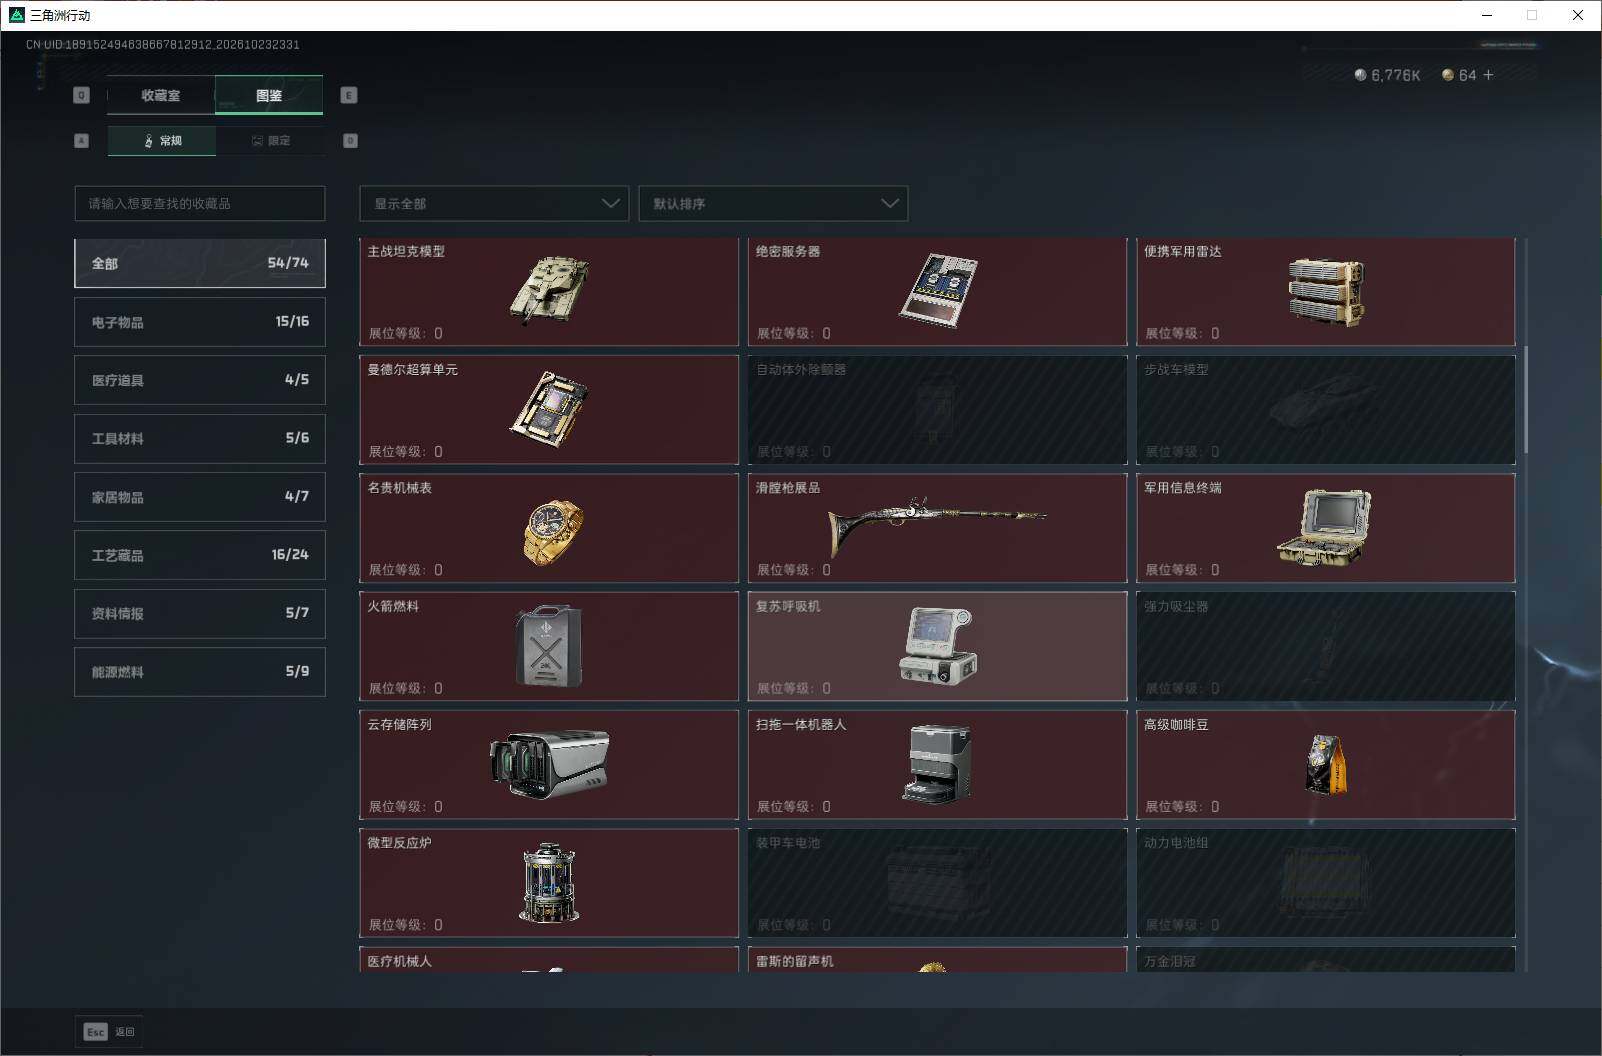This screenshot has height=1056, width=1602.
Task: Select the locked 装甲车电池 card
Action: point(938,883)
